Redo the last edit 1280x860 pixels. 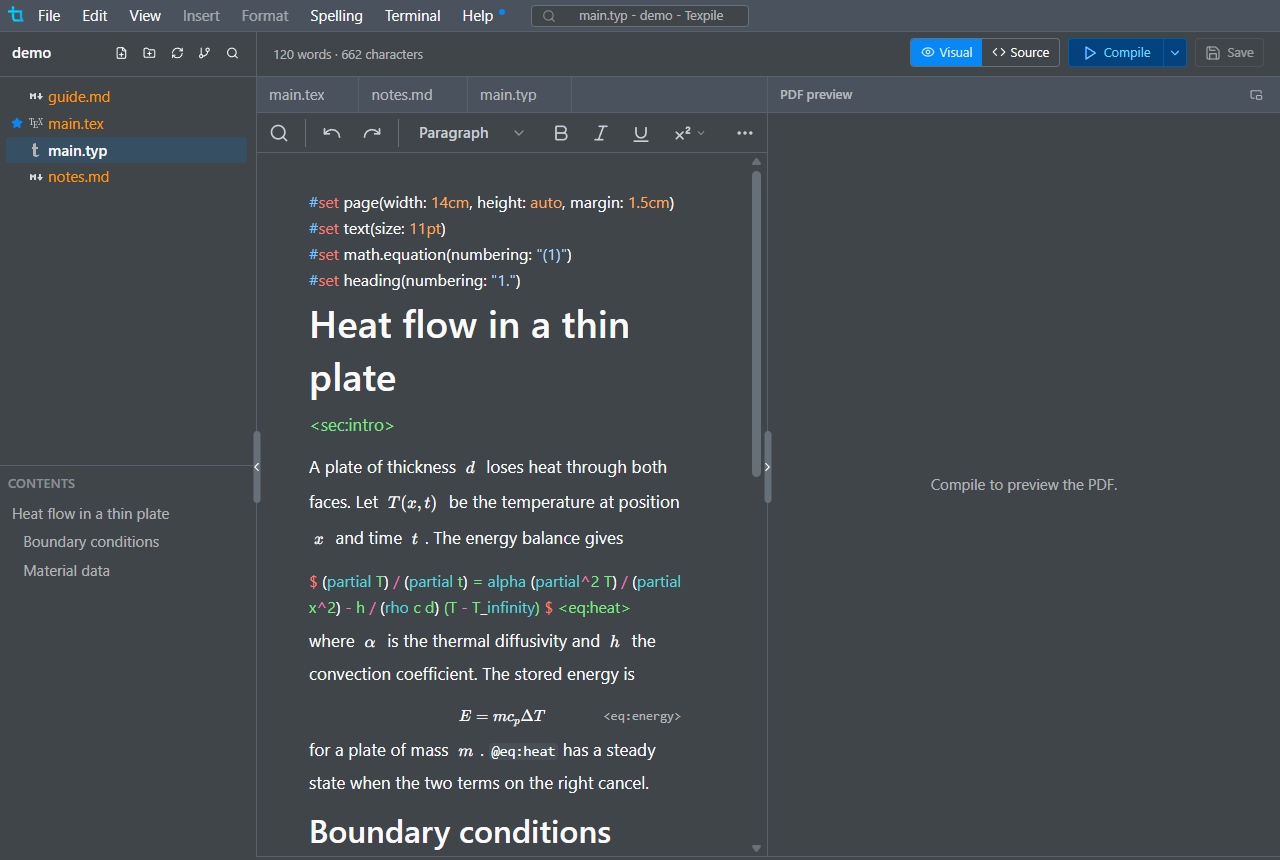(372, 133)
